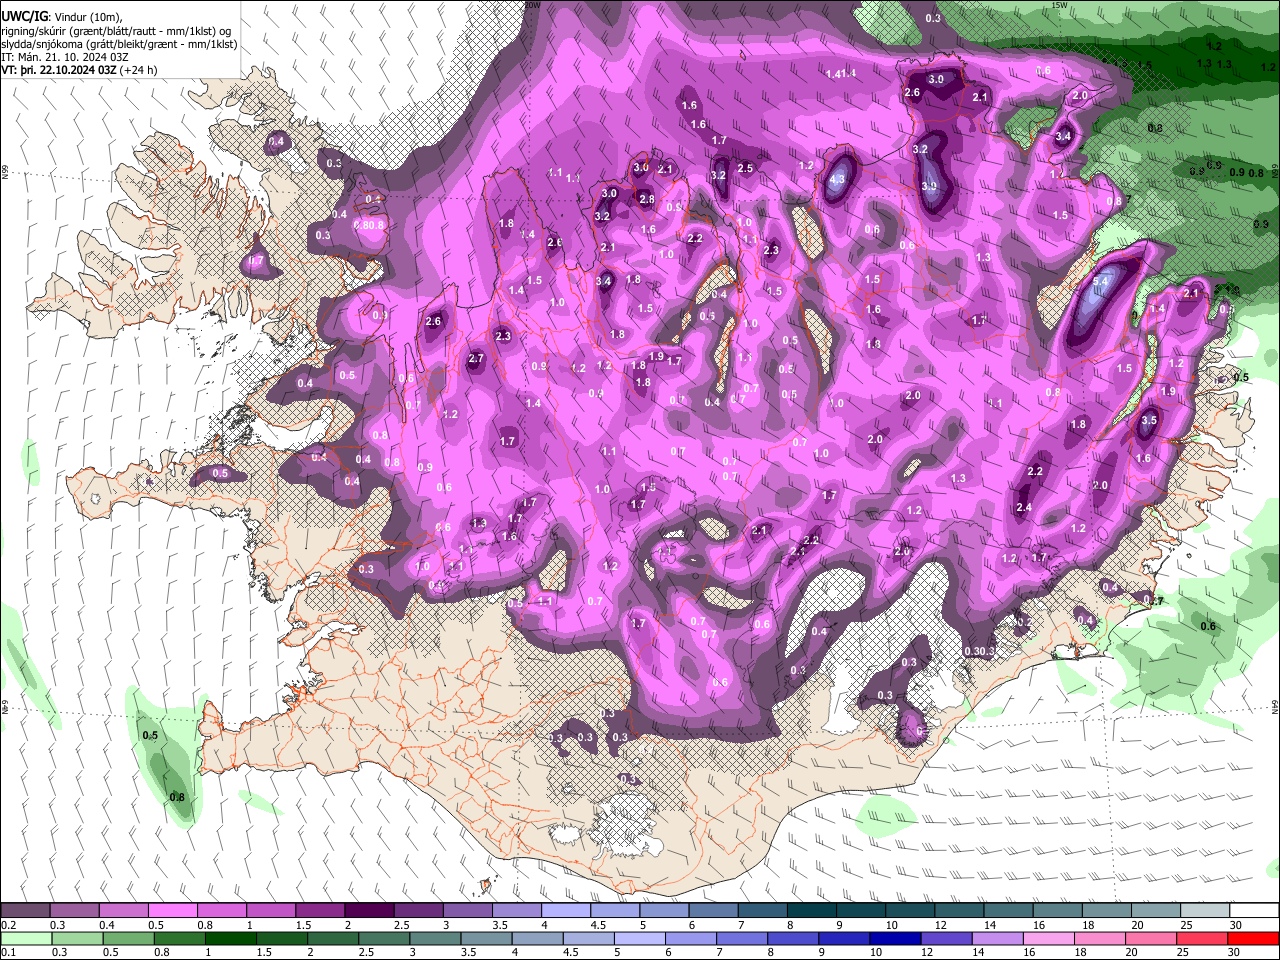Click the dark green swatch labeled 1, lower legend
1280x960 pixels.
point(230,939)
